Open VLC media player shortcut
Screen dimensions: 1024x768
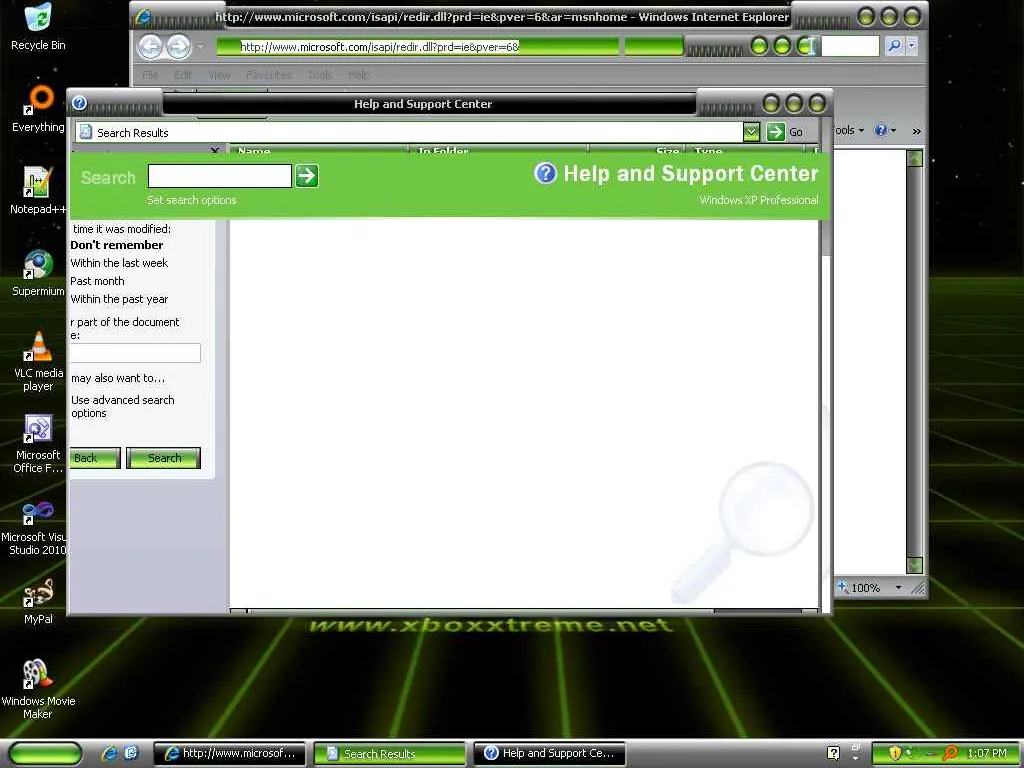point(38,361)
